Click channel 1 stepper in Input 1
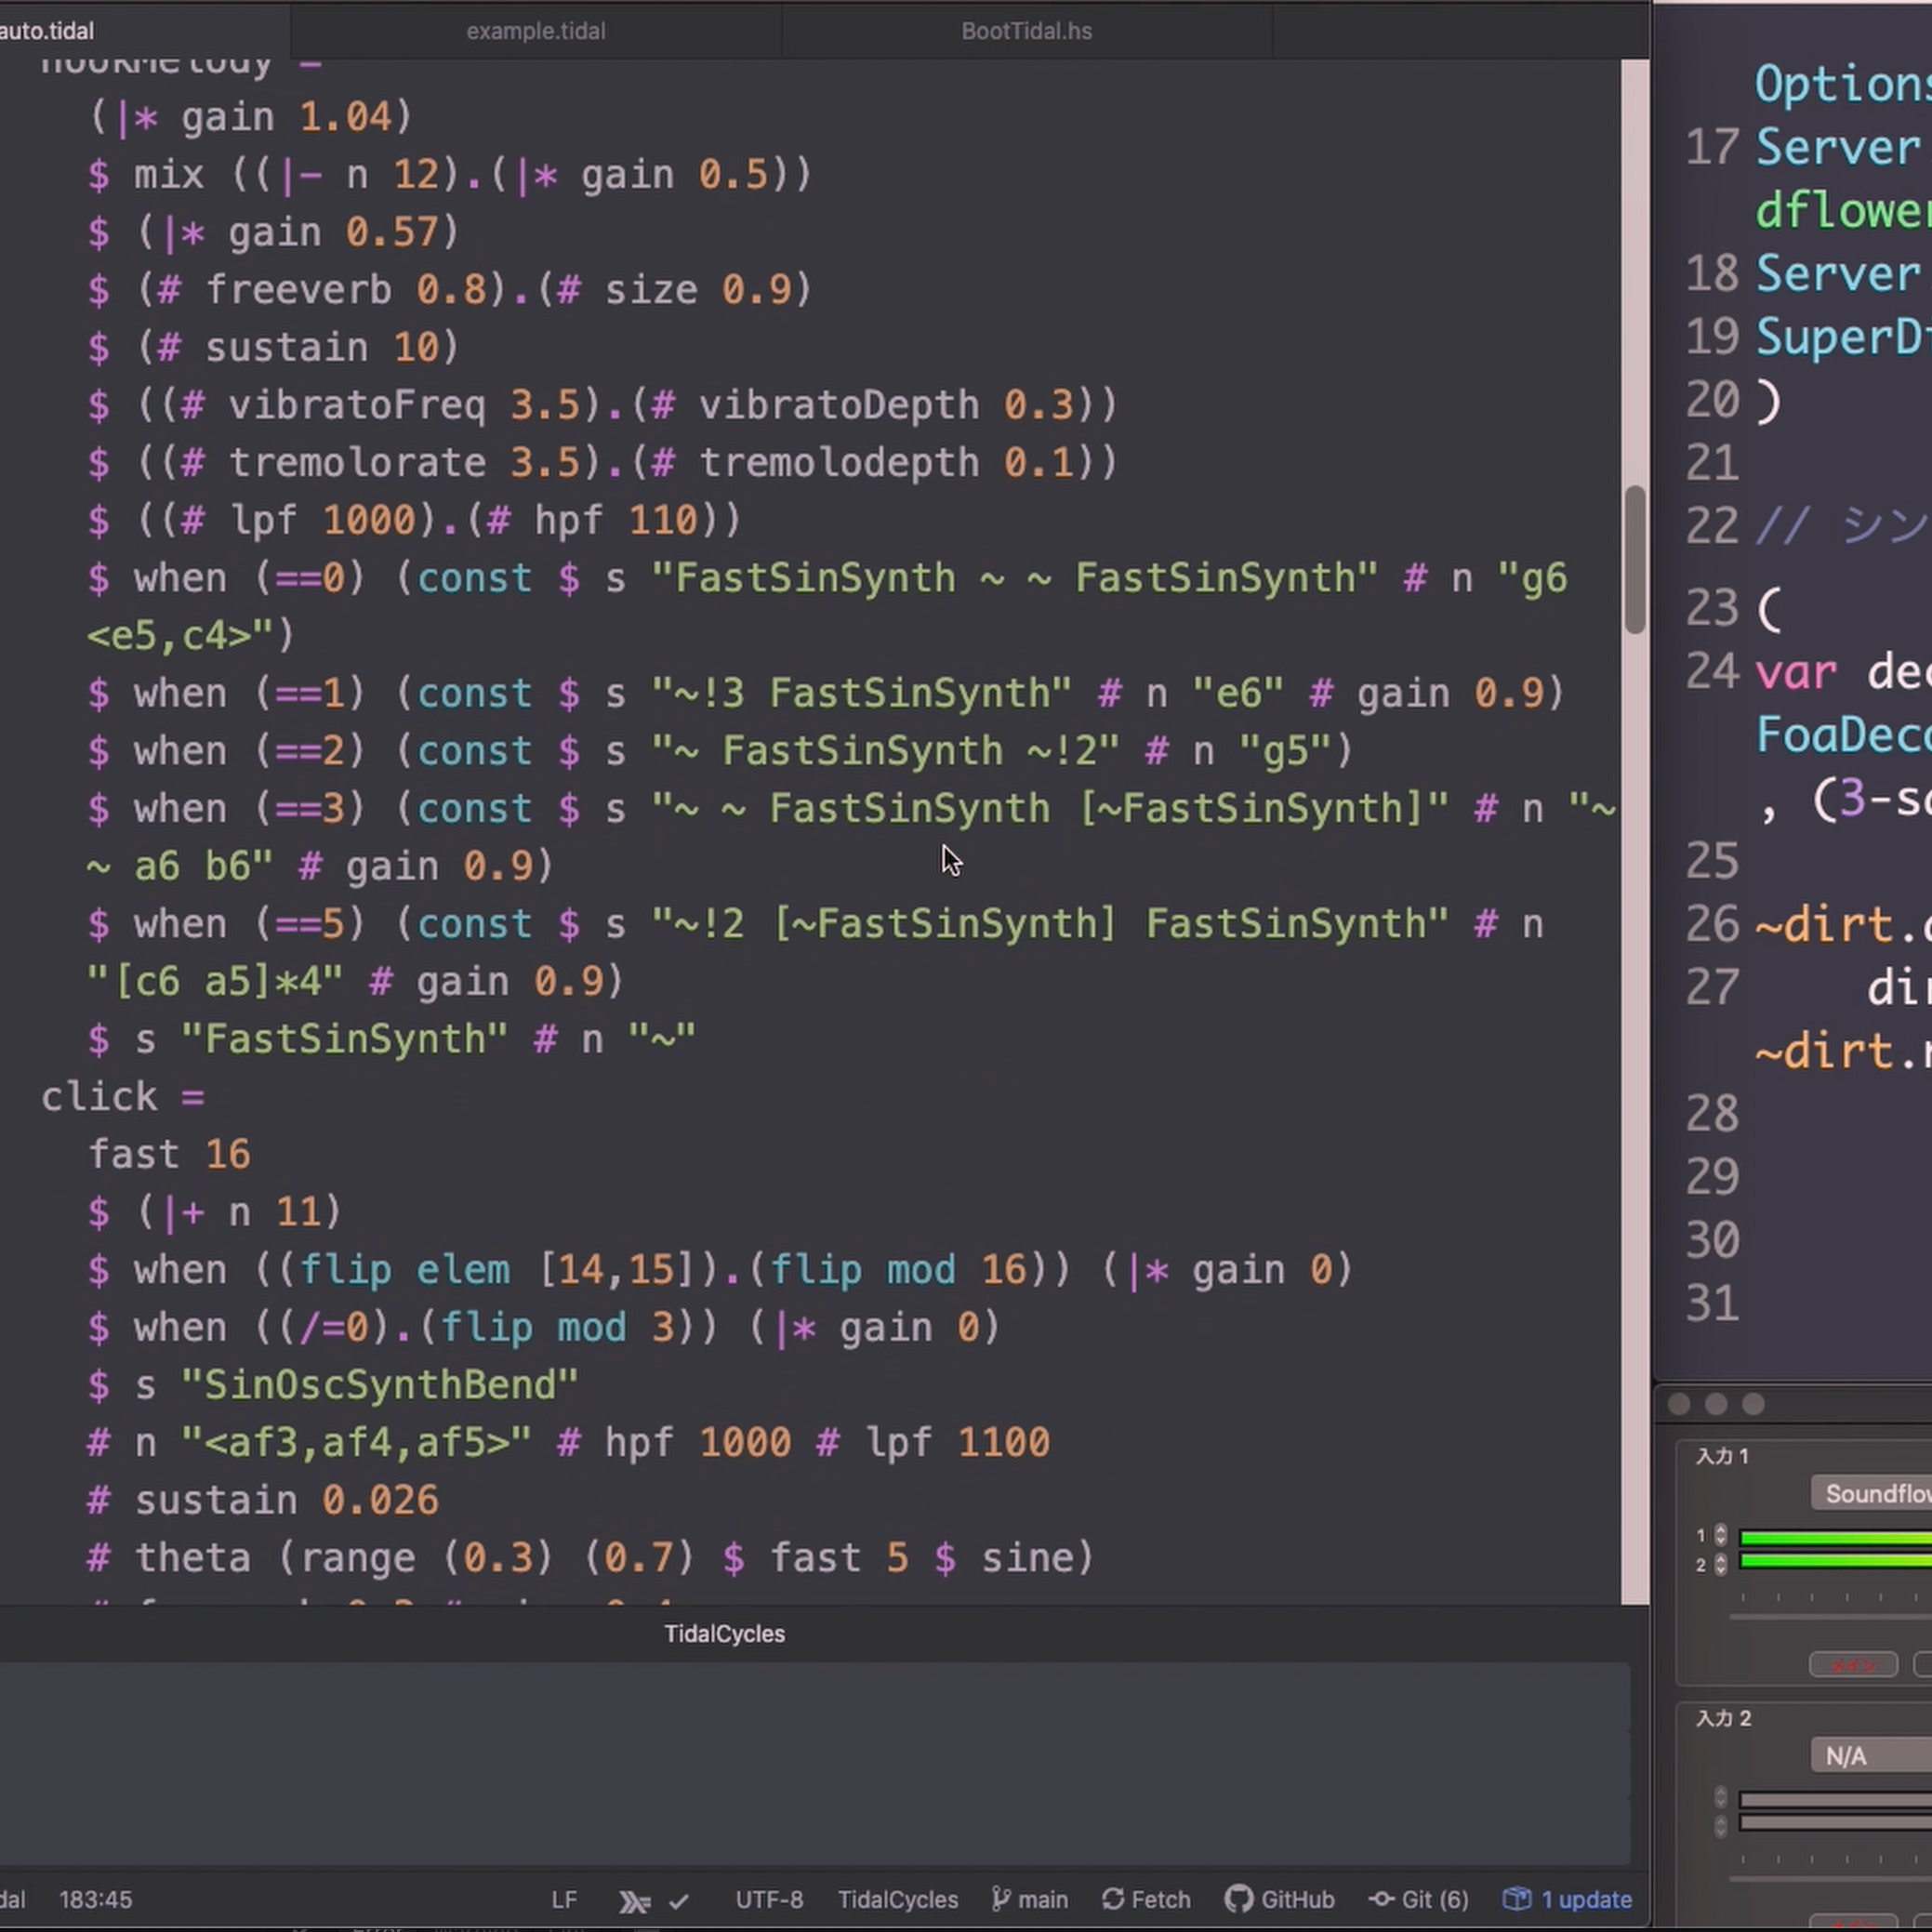The image size is (1932, 1932). [1720, 1535]
